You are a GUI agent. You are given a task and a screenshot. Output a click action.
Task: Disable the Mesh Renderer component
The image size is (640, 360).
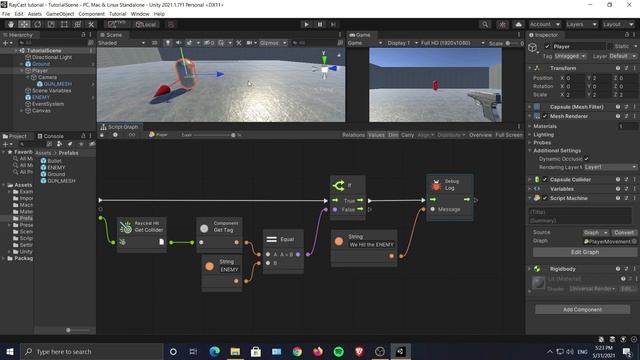(545, 116)
